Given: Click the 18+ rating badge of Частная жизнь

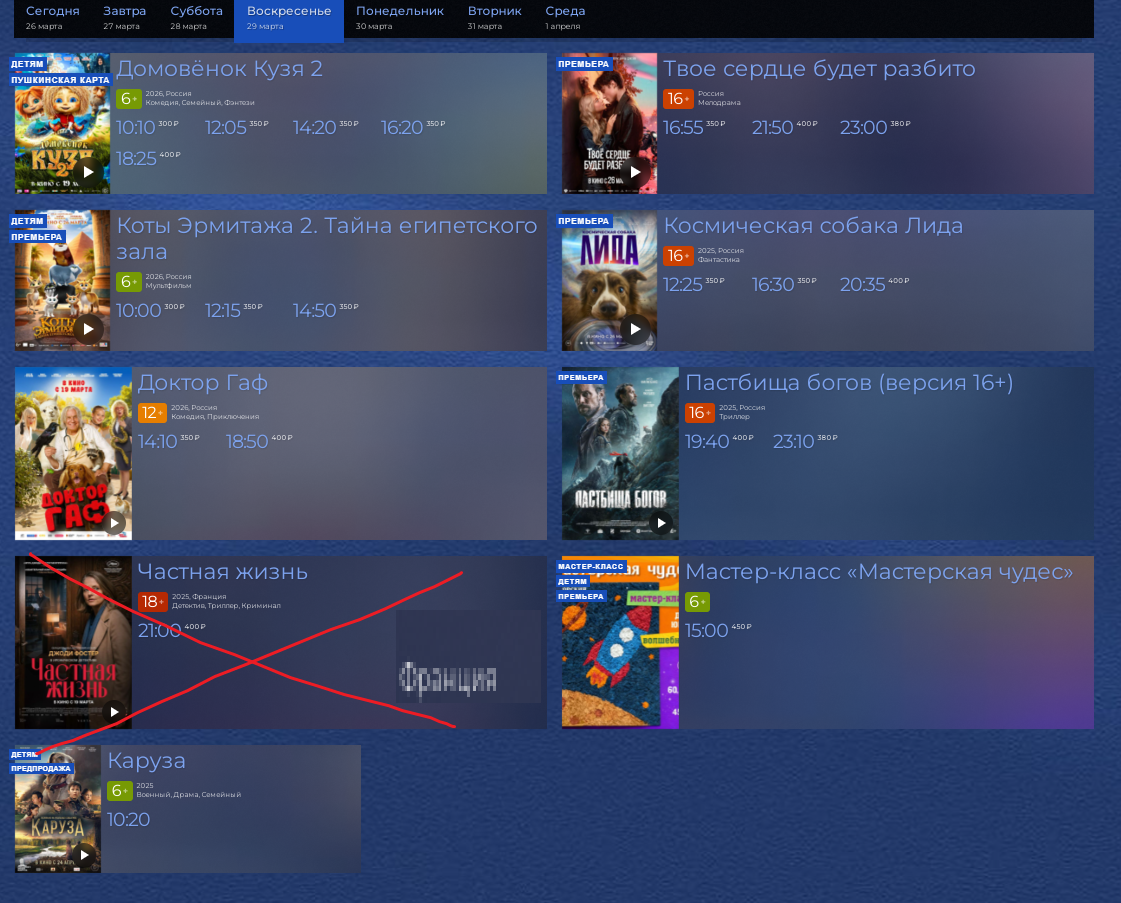Looking at the screenshot, I should [x=152, y=601].
